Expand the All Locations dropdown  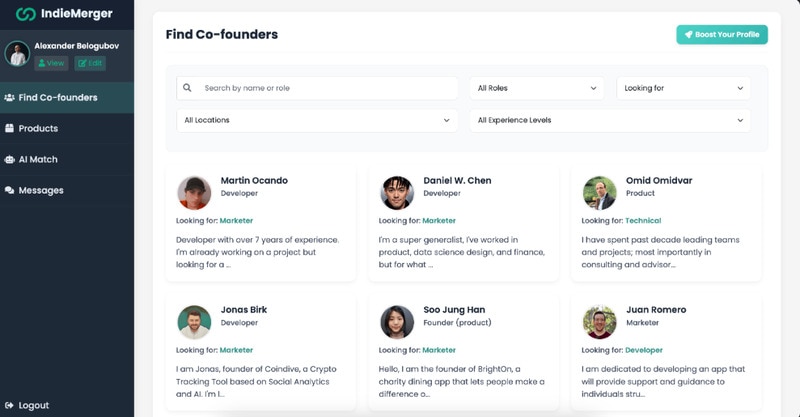pos(317,120)
